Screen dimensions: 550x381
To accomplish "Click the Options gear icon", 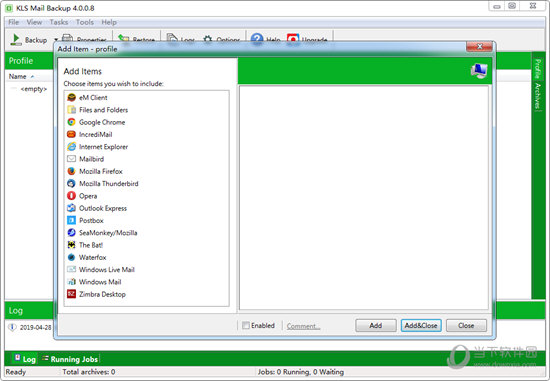I will [208, 39].
